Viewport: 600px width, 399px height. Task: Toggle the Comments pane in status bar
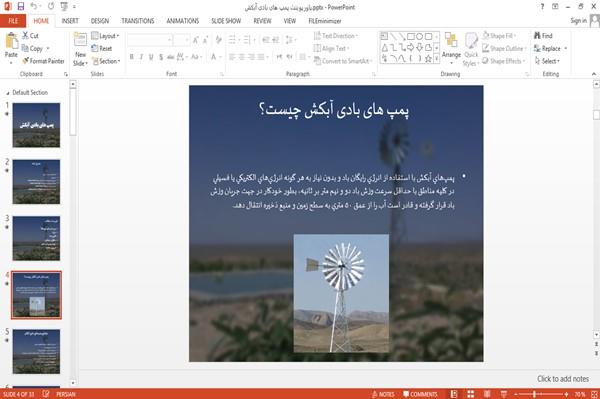pos(420,394)
